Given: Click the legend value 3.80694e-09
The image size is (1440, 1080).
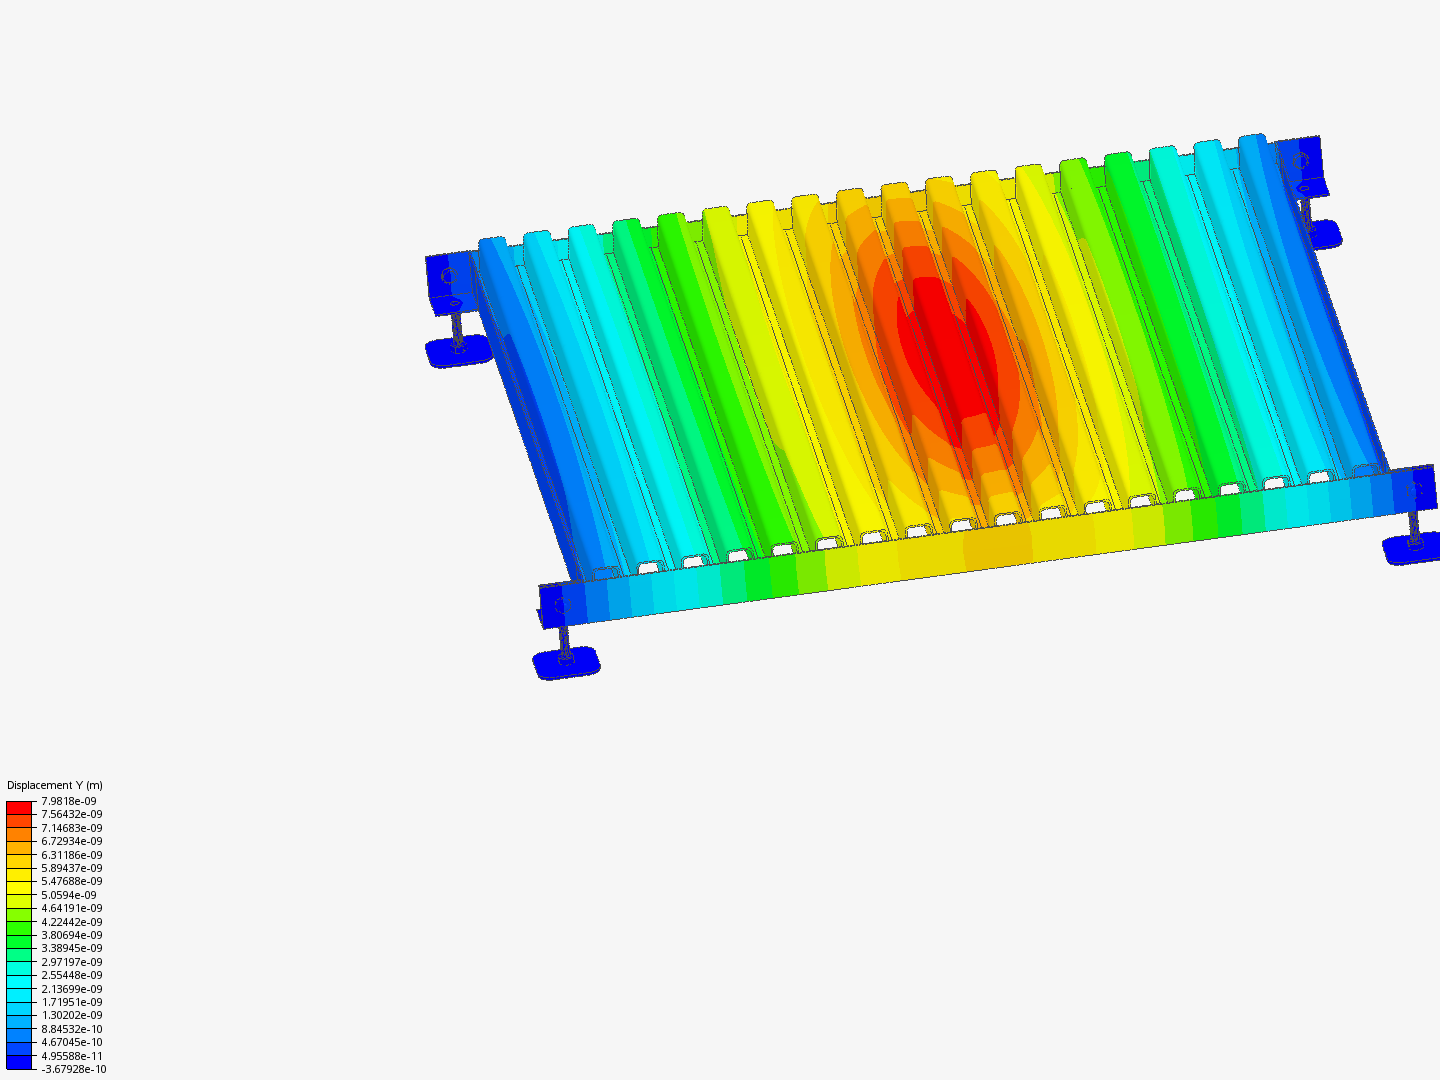Looking at the screenshot, I should click(71, 935).
